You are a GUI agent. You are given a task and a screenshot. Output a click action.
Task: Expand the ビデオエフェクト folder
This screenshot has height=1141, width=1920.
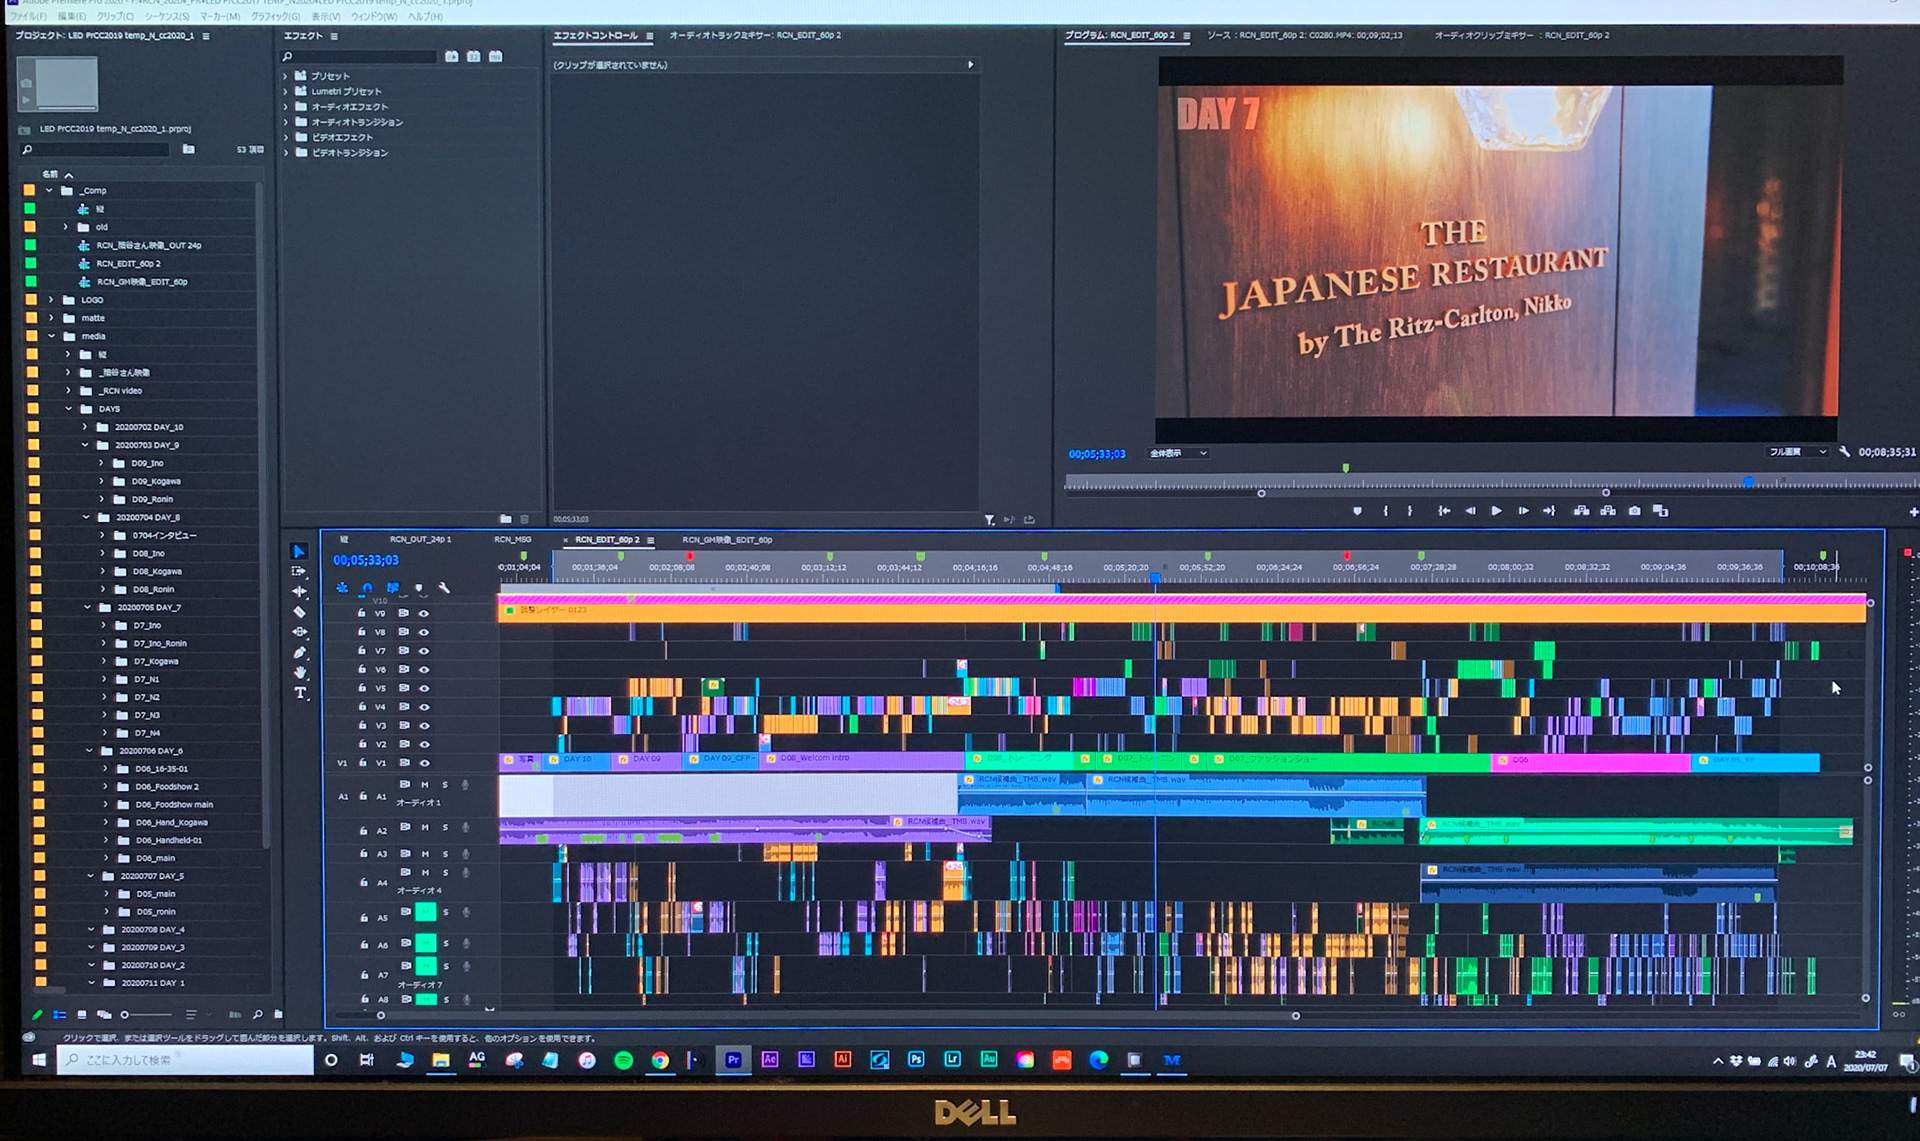286,138
